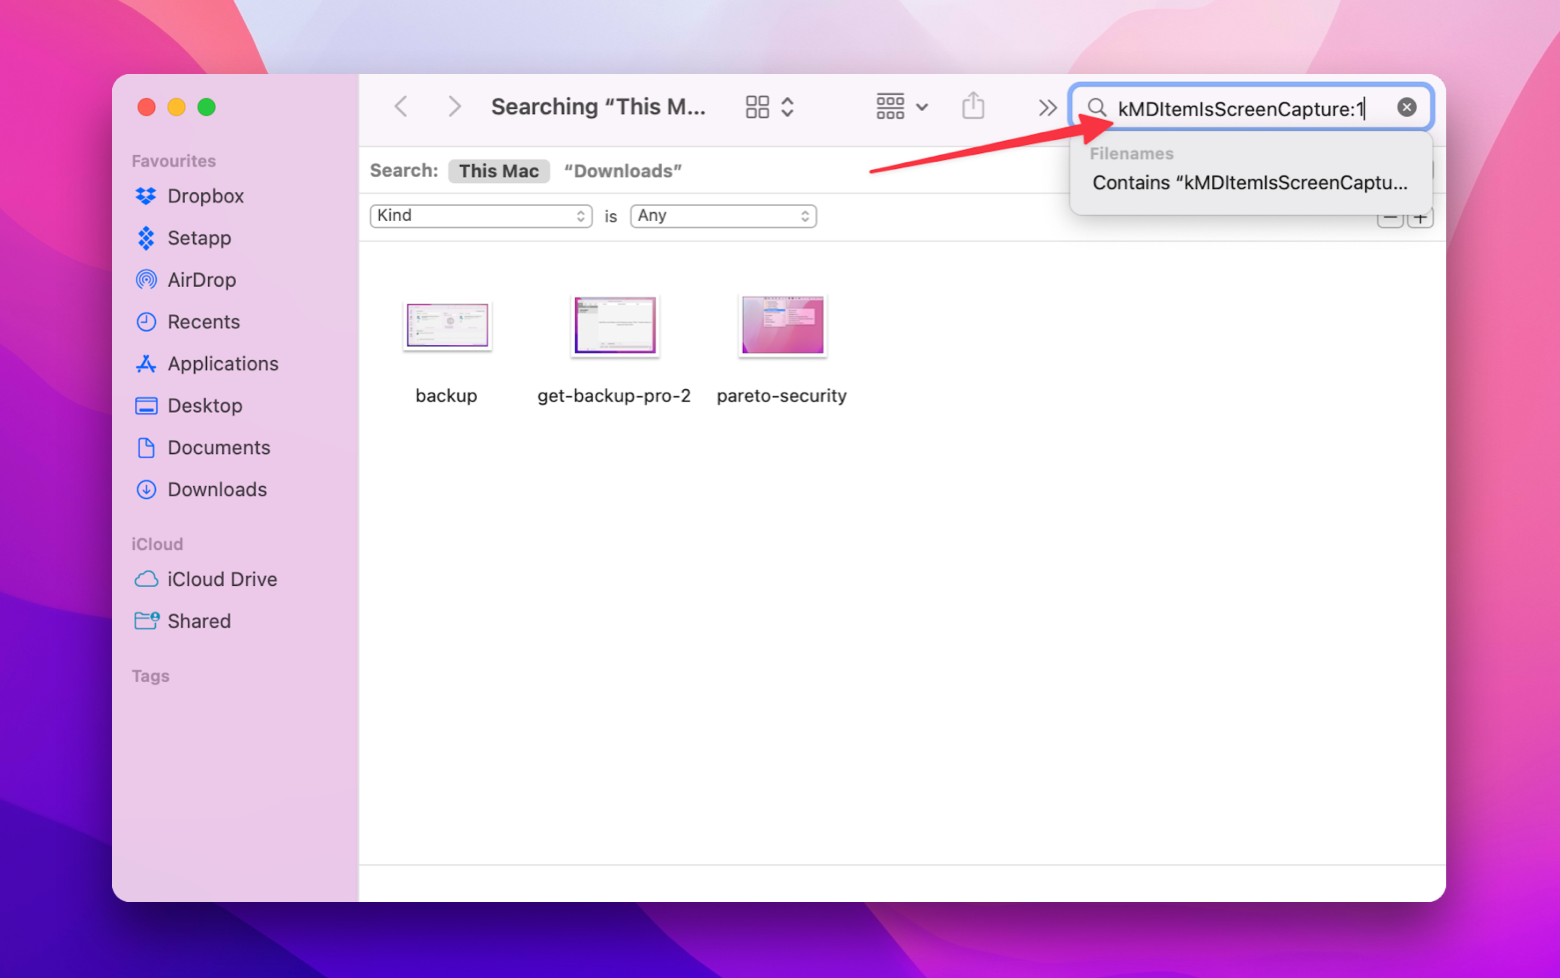The image size is (1560, 978).
Task: Open iCloud Drive from sidebar
Action: (222, 579)
